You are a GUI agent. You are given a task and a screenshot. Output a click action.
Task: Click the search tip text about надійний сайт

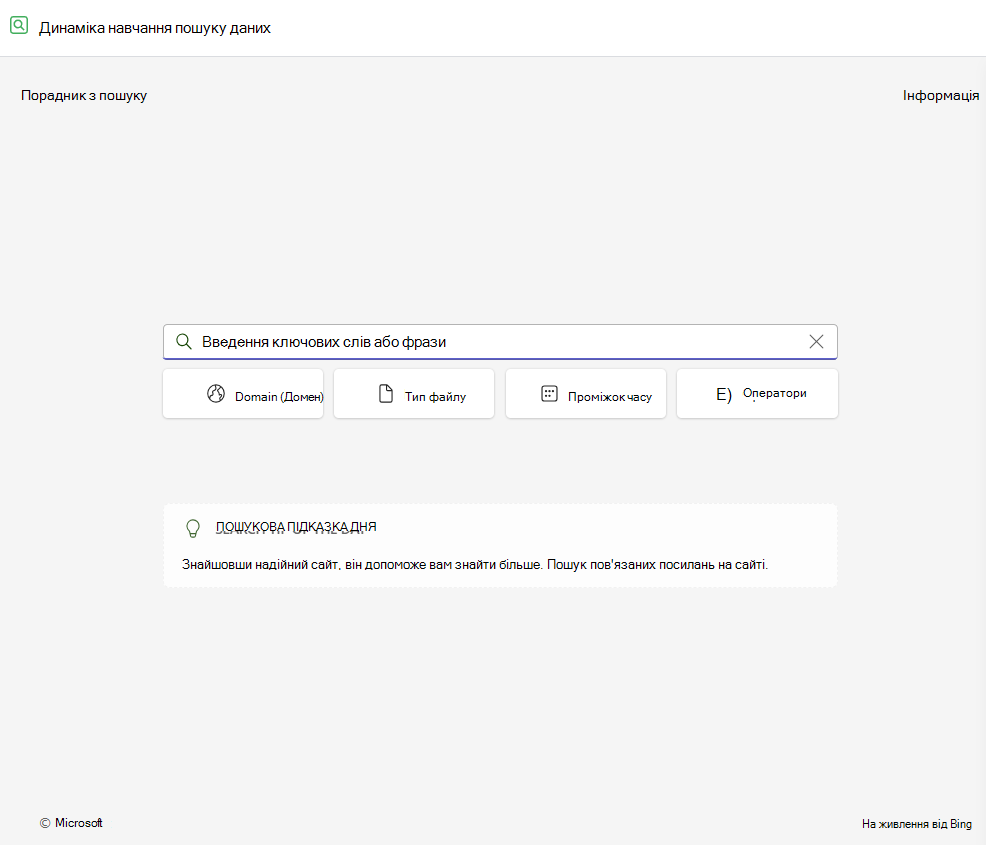[475, 565]
